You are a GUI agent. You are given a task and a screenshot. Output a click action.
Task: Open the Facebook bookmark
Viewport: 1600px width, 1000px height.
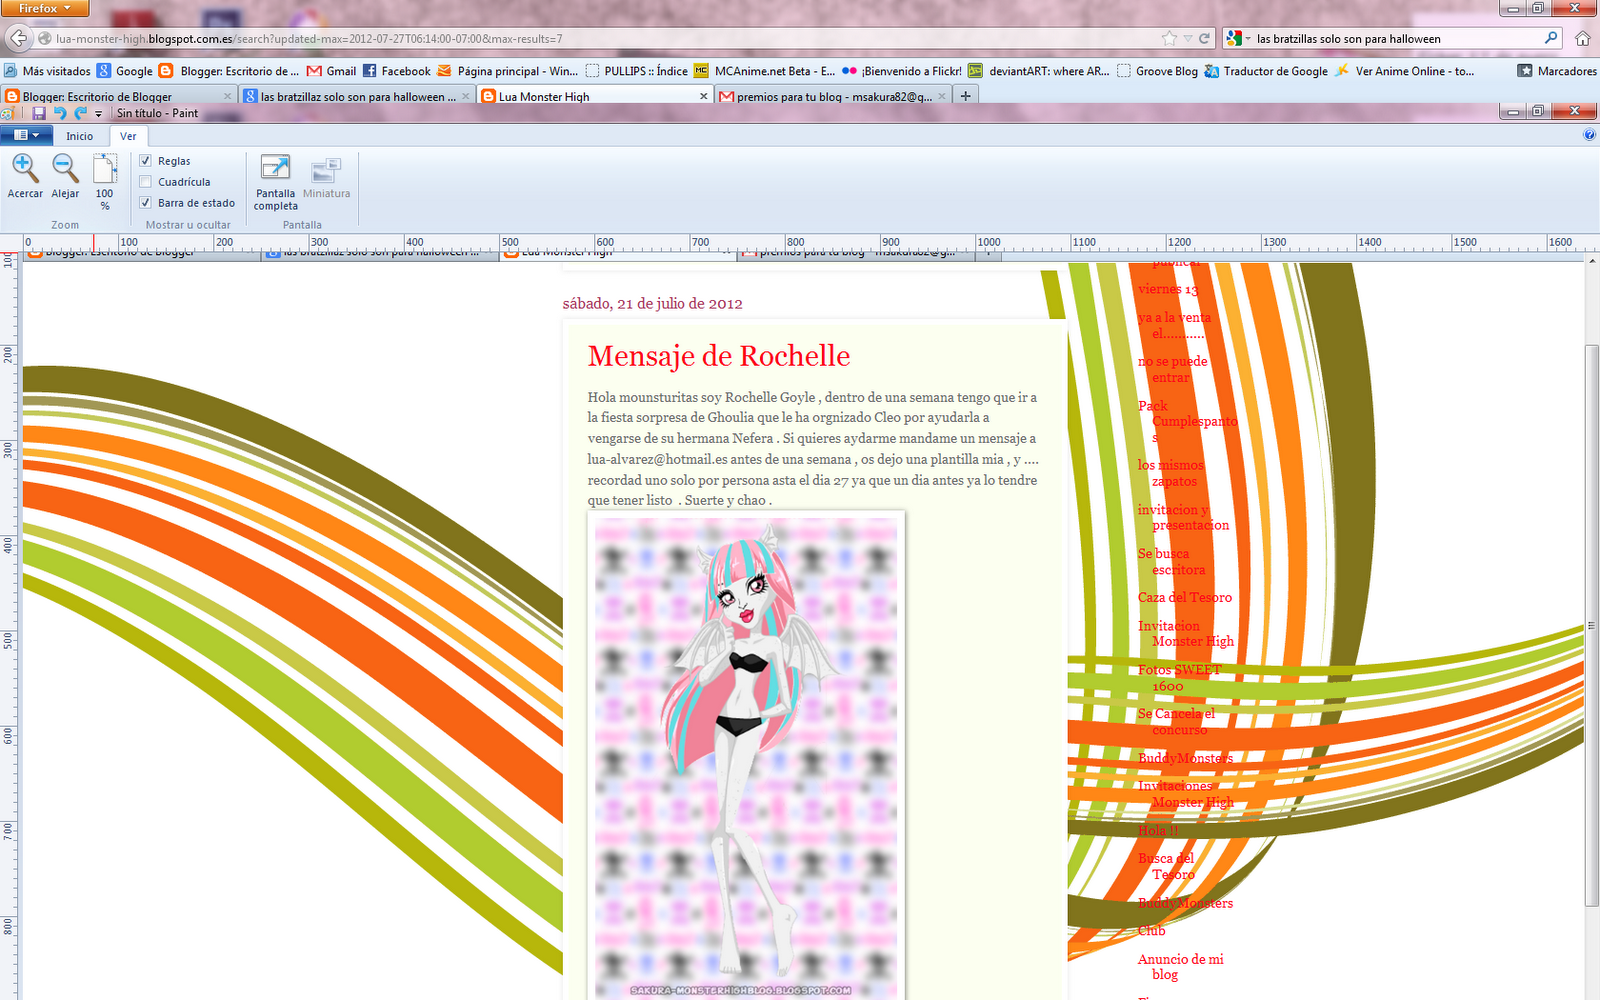point(397,71)
